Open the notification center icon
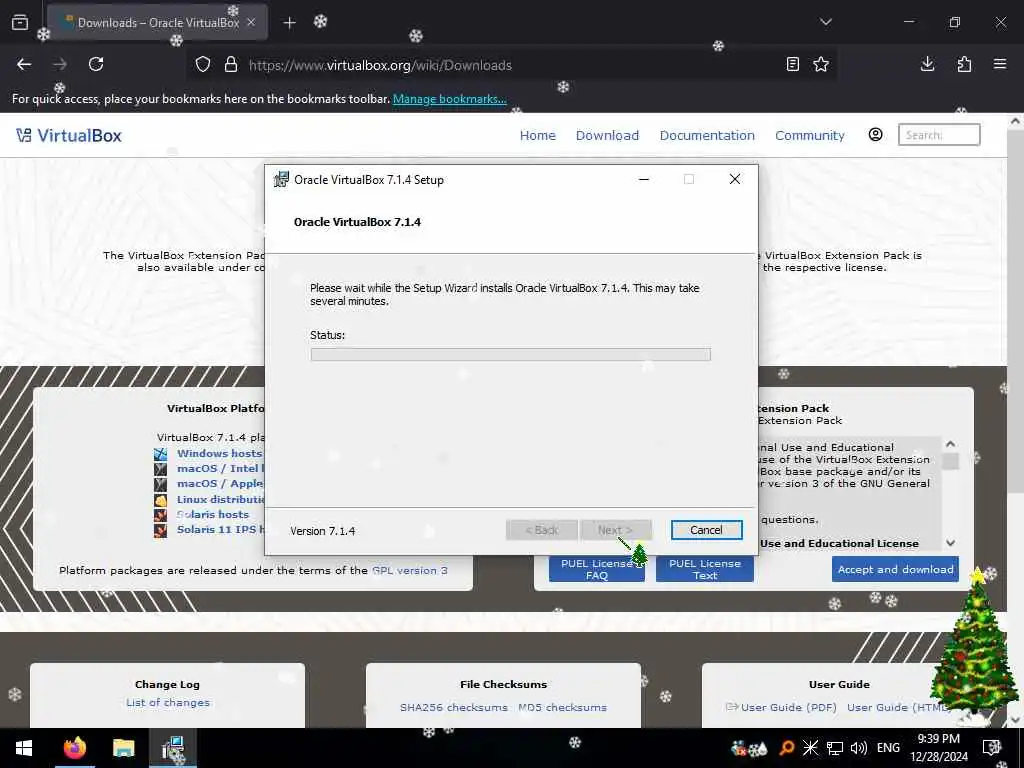Image resolution: width=1024 pixels, height=768 pixels. (991, 748)
